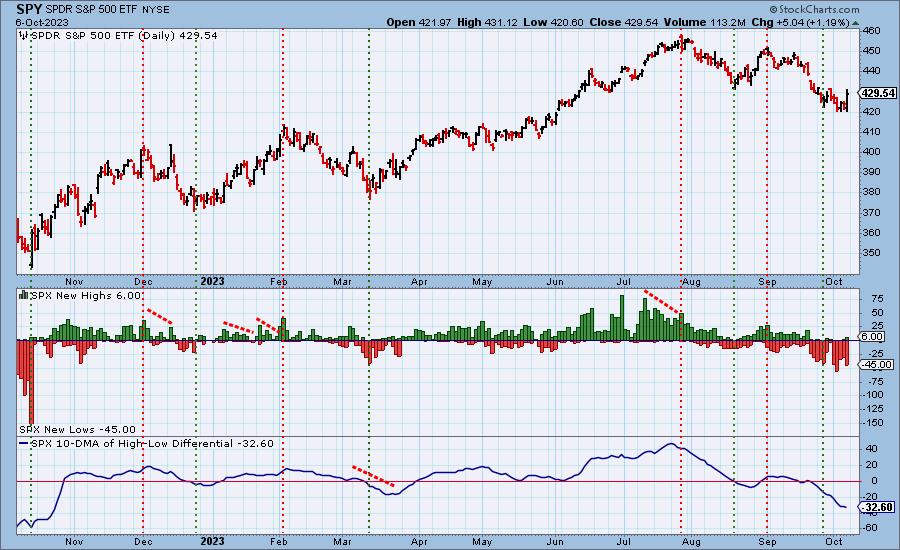900x550 pixels.
Task: Click the Jul label on bottom axis
Action: [x=623, y=541]
